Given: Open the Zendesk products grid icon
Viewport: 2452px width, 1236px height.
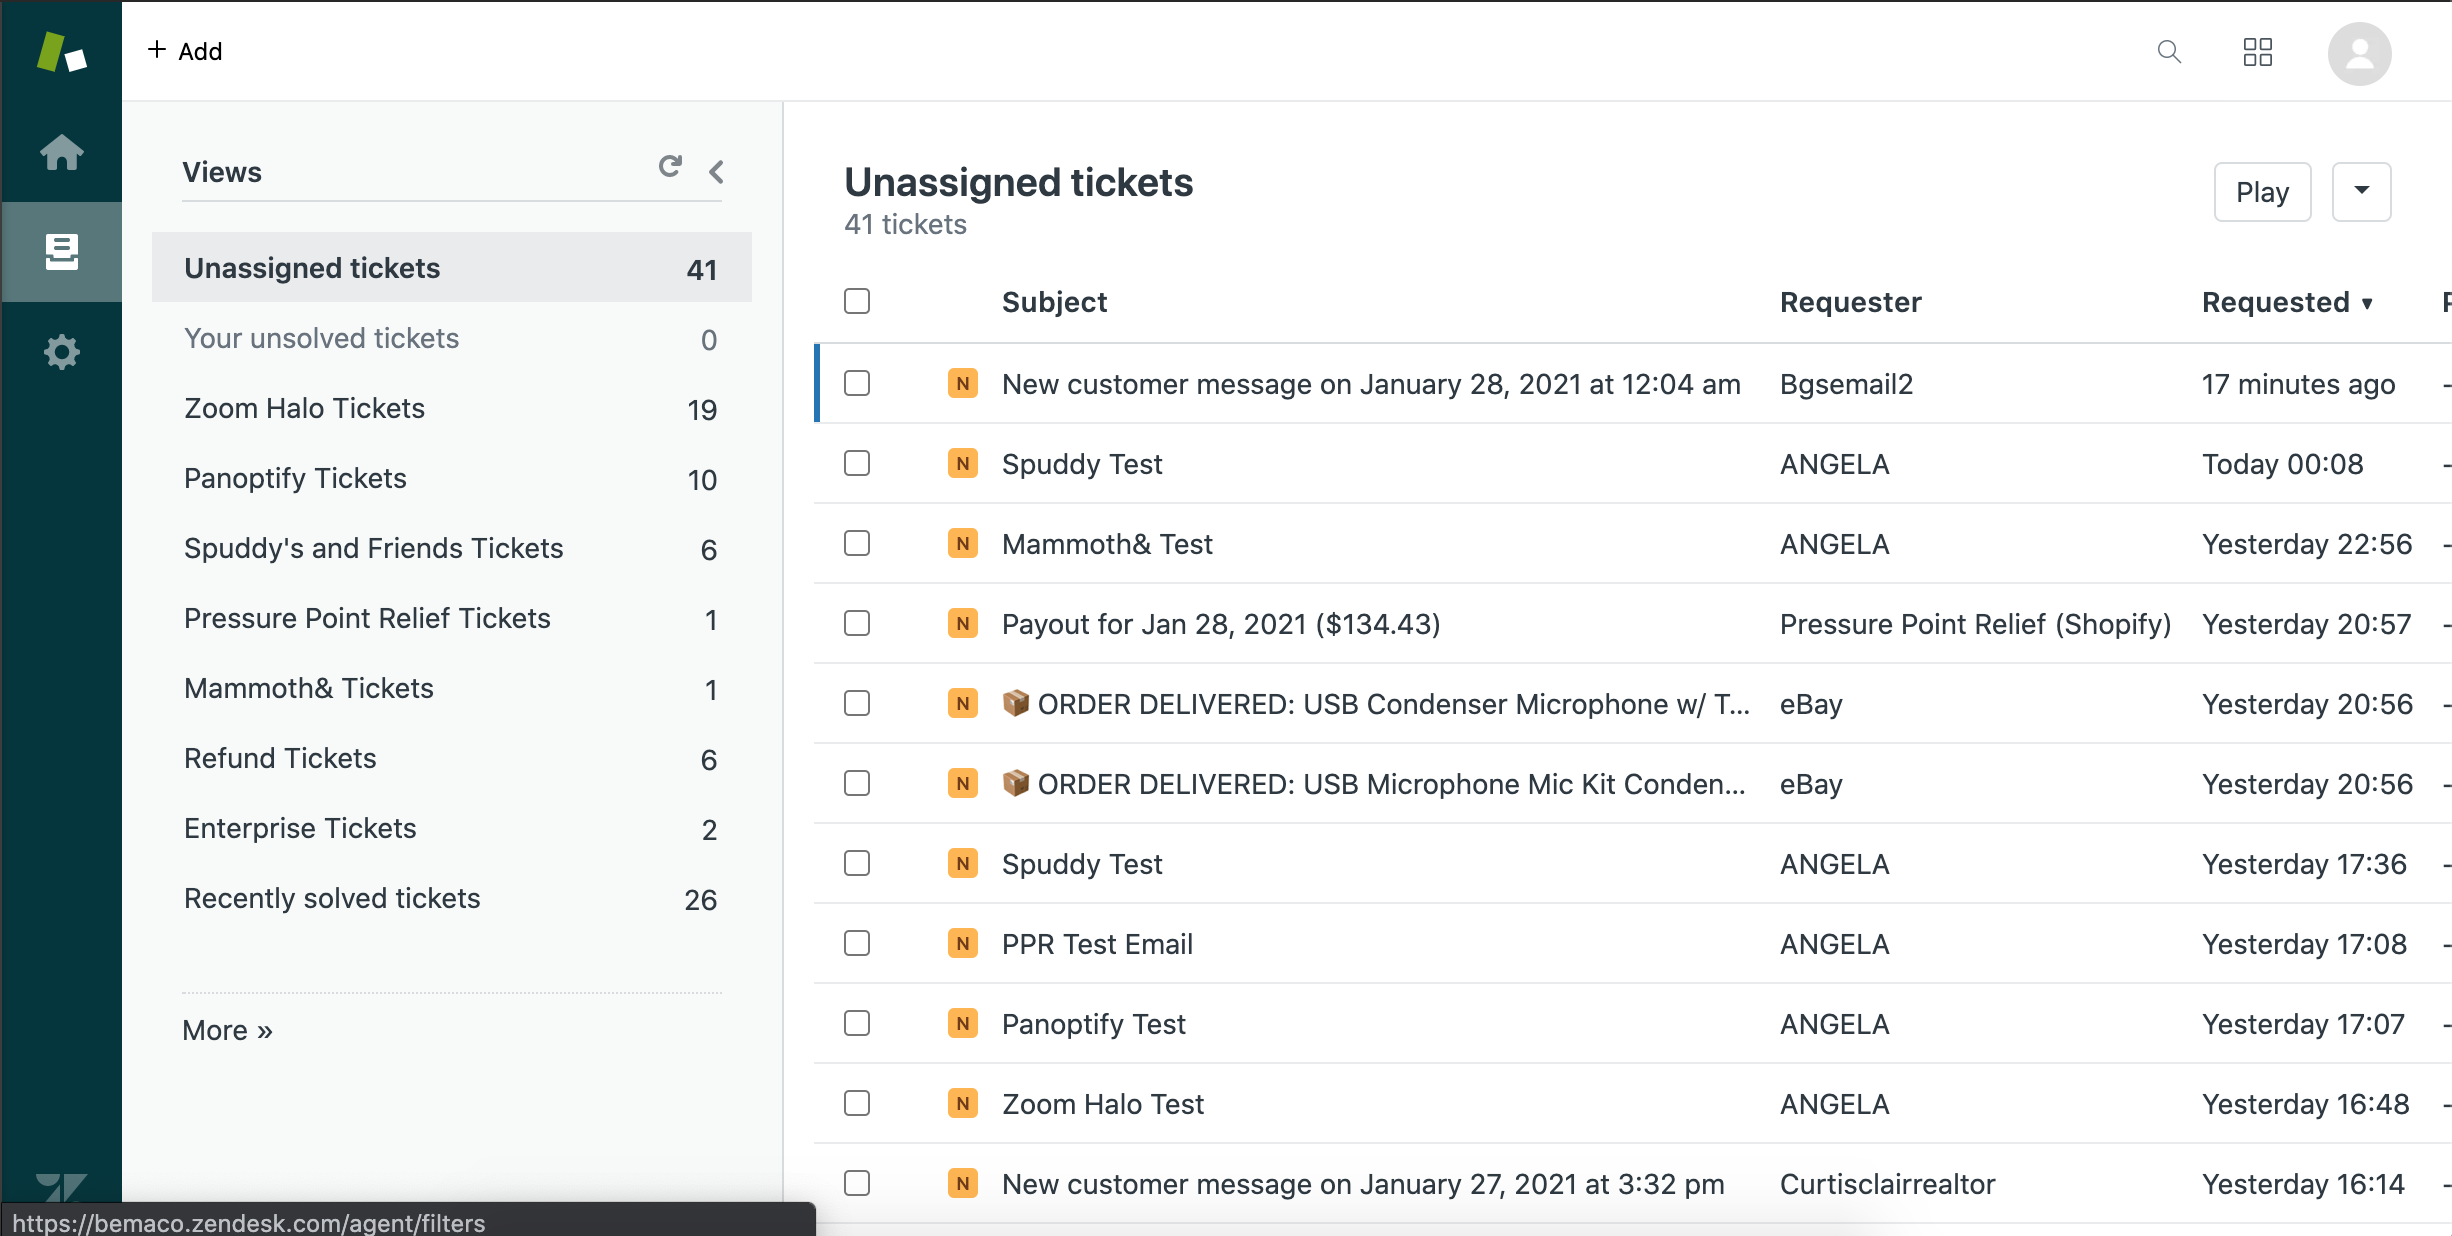Looking at the screenshot, I should [2257, 52].
